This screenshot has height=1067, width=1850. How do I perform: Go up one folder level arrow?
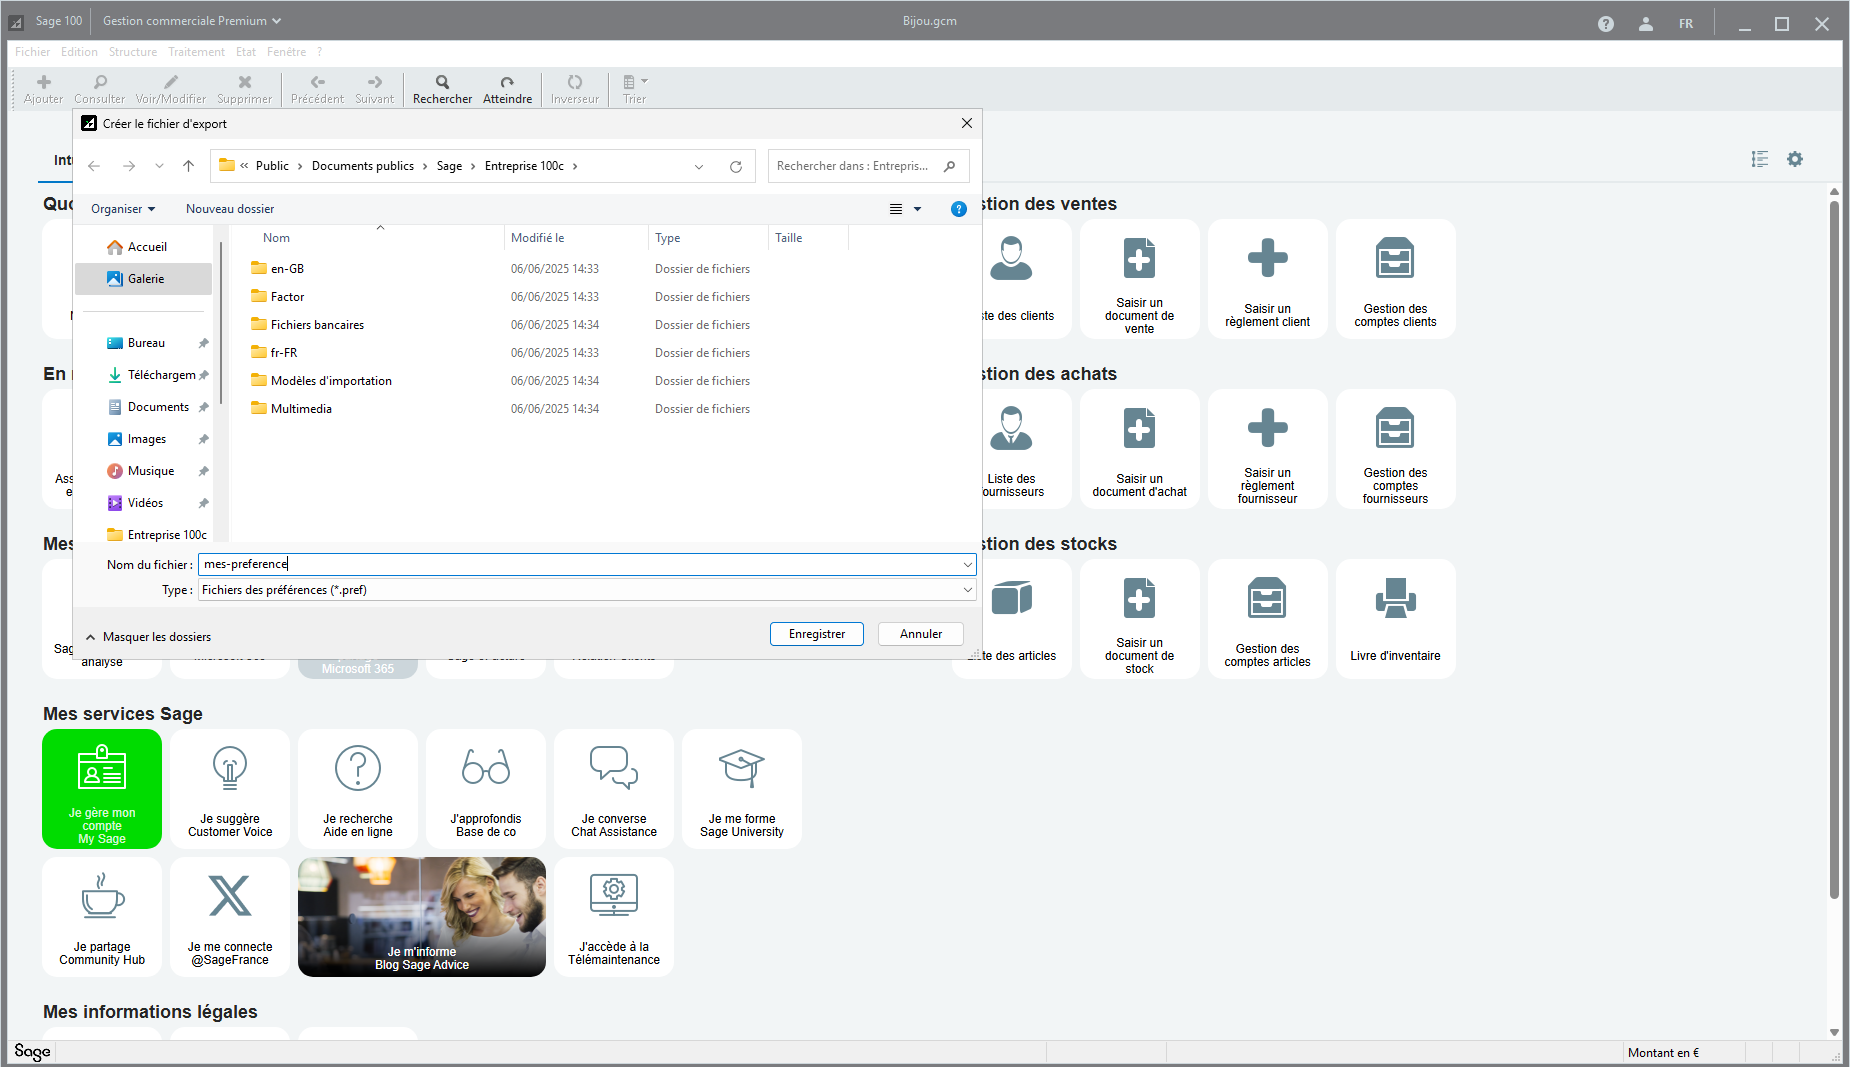click(188, 166)
